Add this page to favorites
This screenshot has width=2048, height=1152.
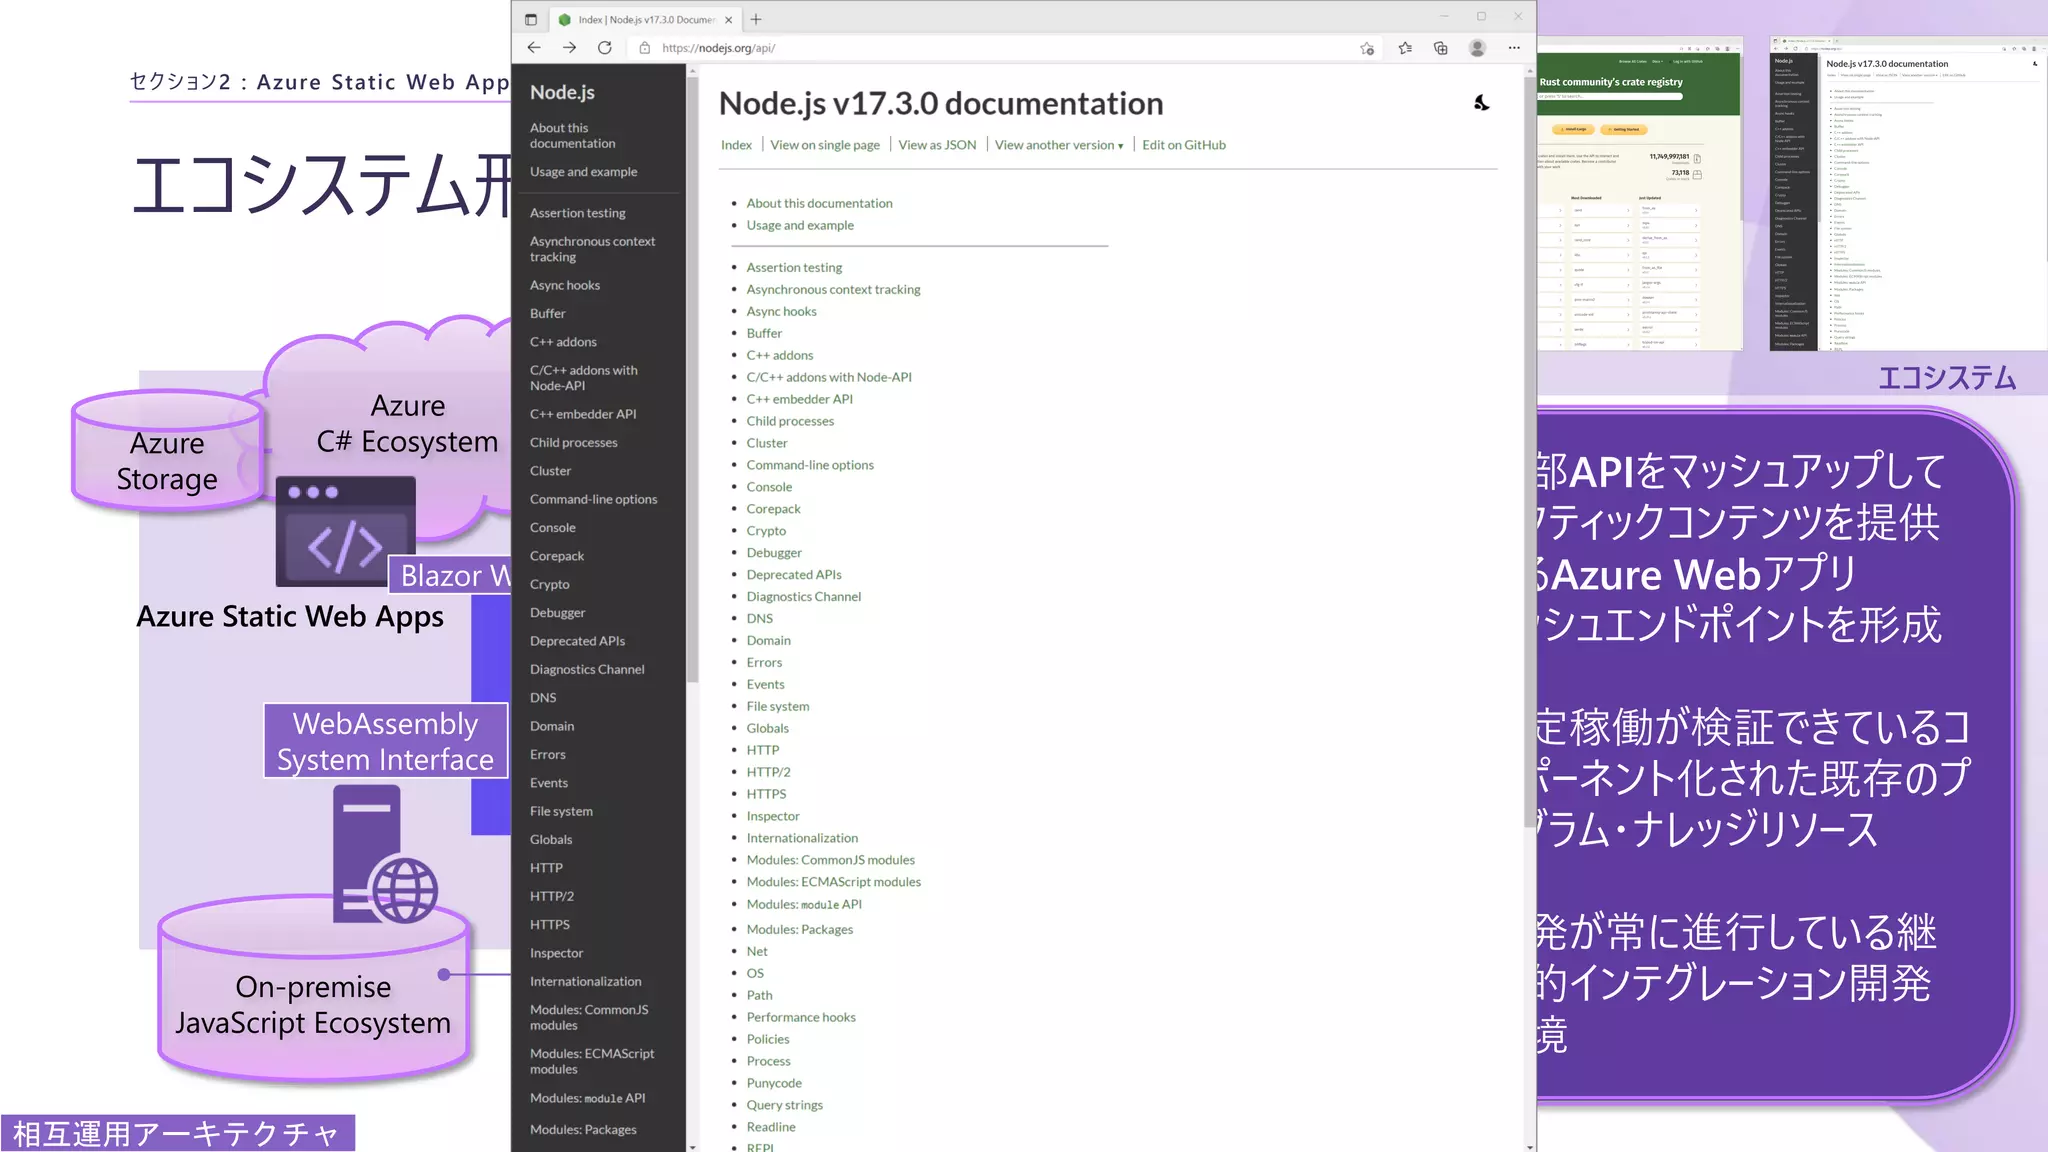pos(1367,48)
